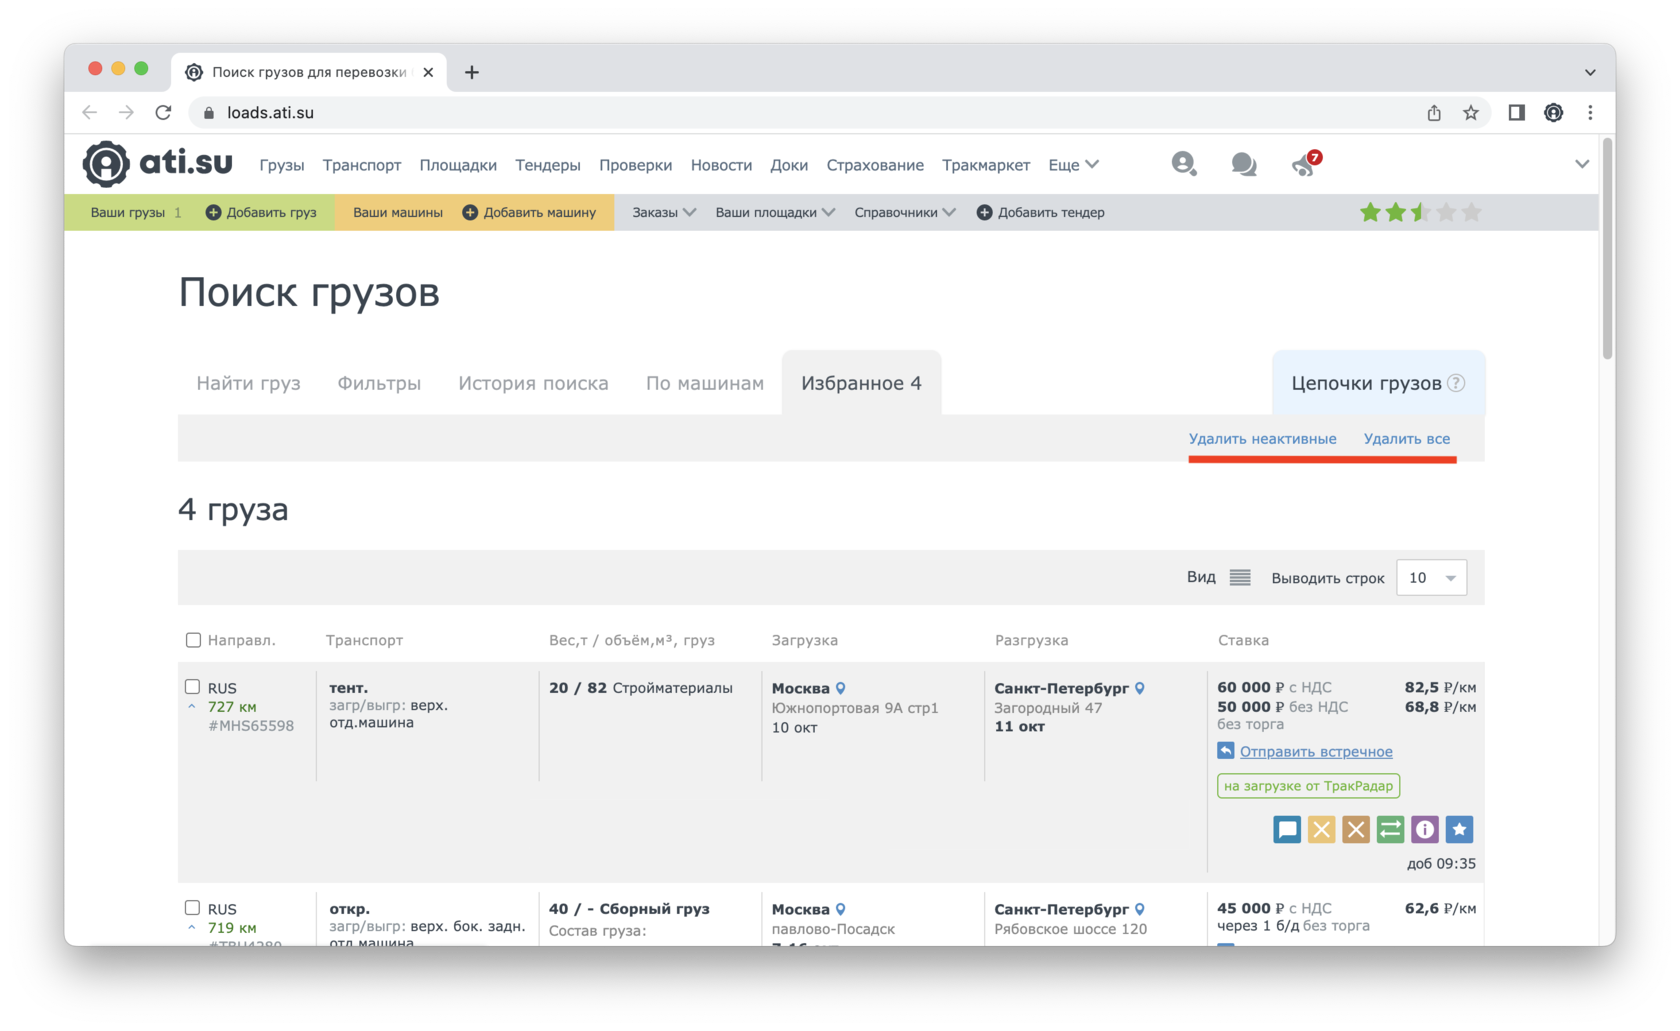Open browser tab list chevron
The image size is (1680, 1031).
1590,72
